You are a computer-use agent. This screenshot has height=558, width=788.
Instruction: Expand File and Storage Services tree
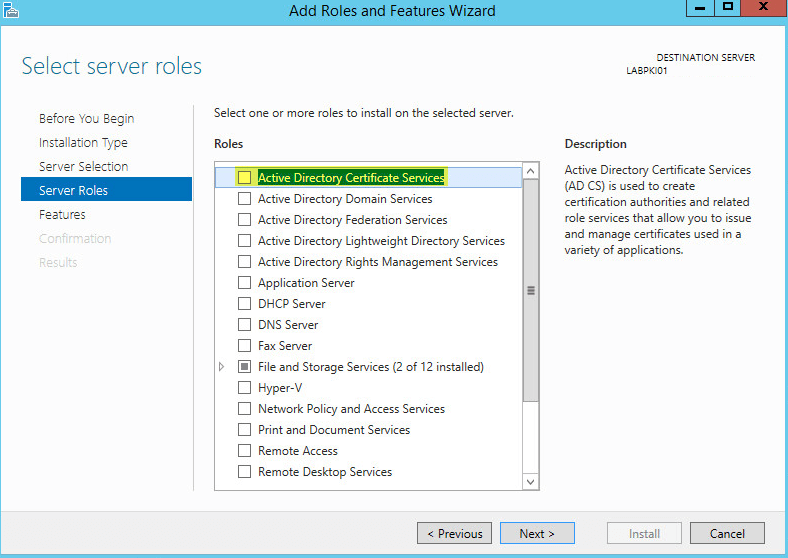click(x=221, y=367)
